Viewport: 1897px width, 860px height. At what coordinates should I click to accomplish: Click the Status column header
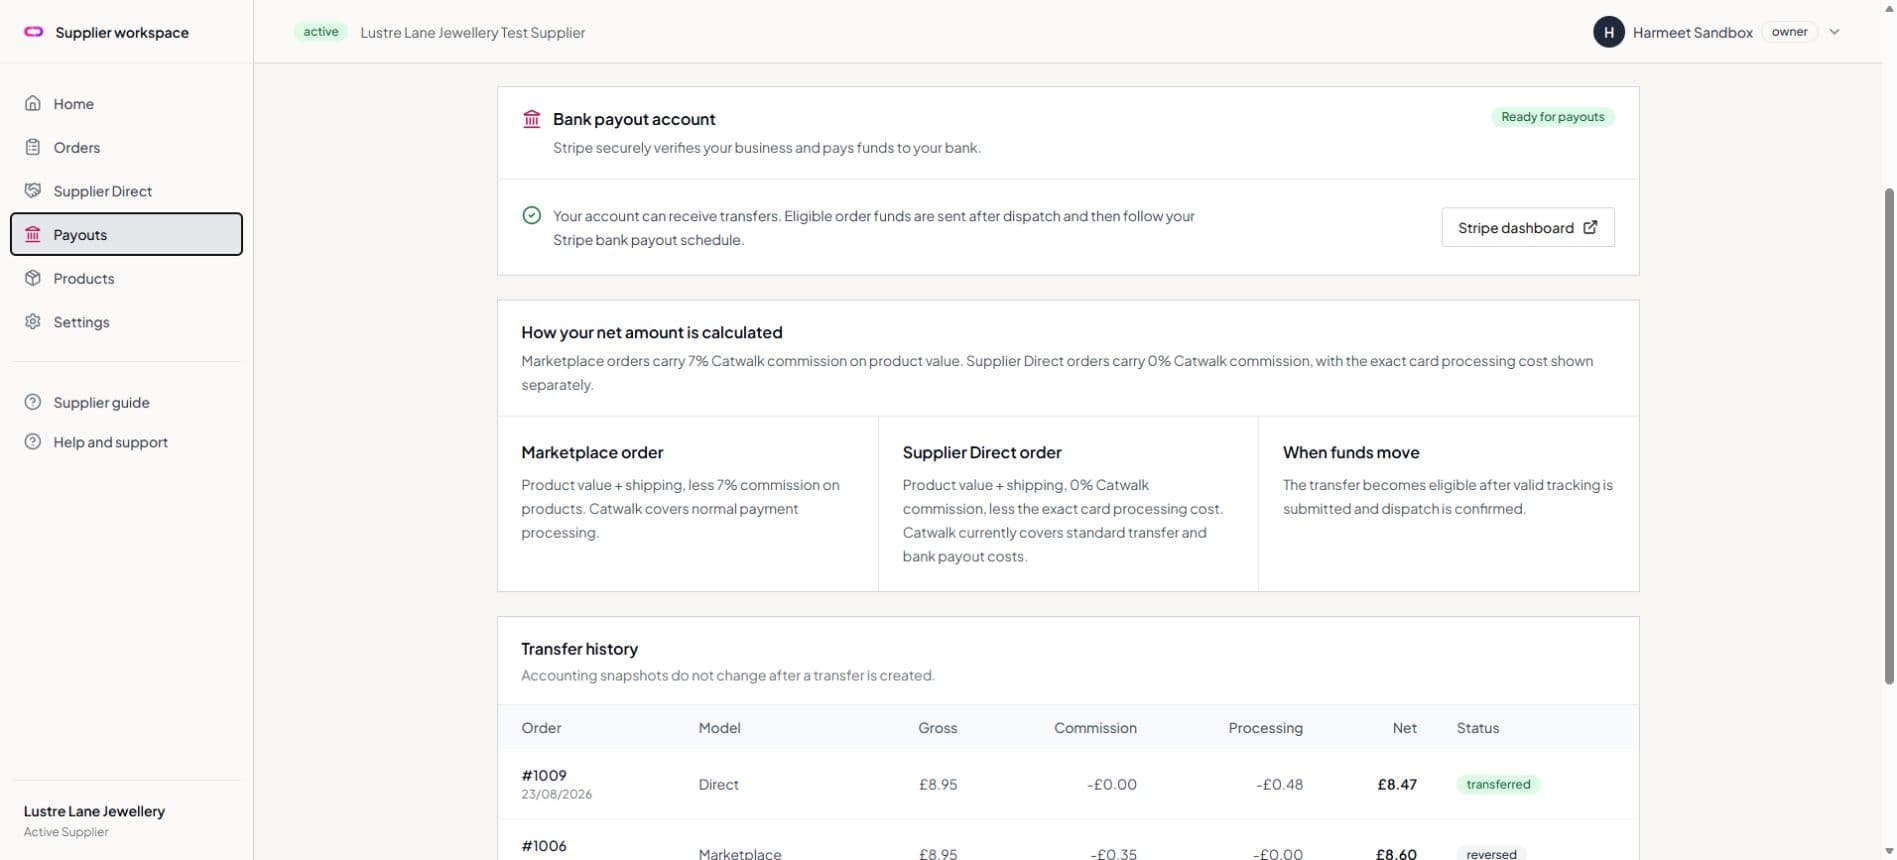click(x=1477, y=727)
